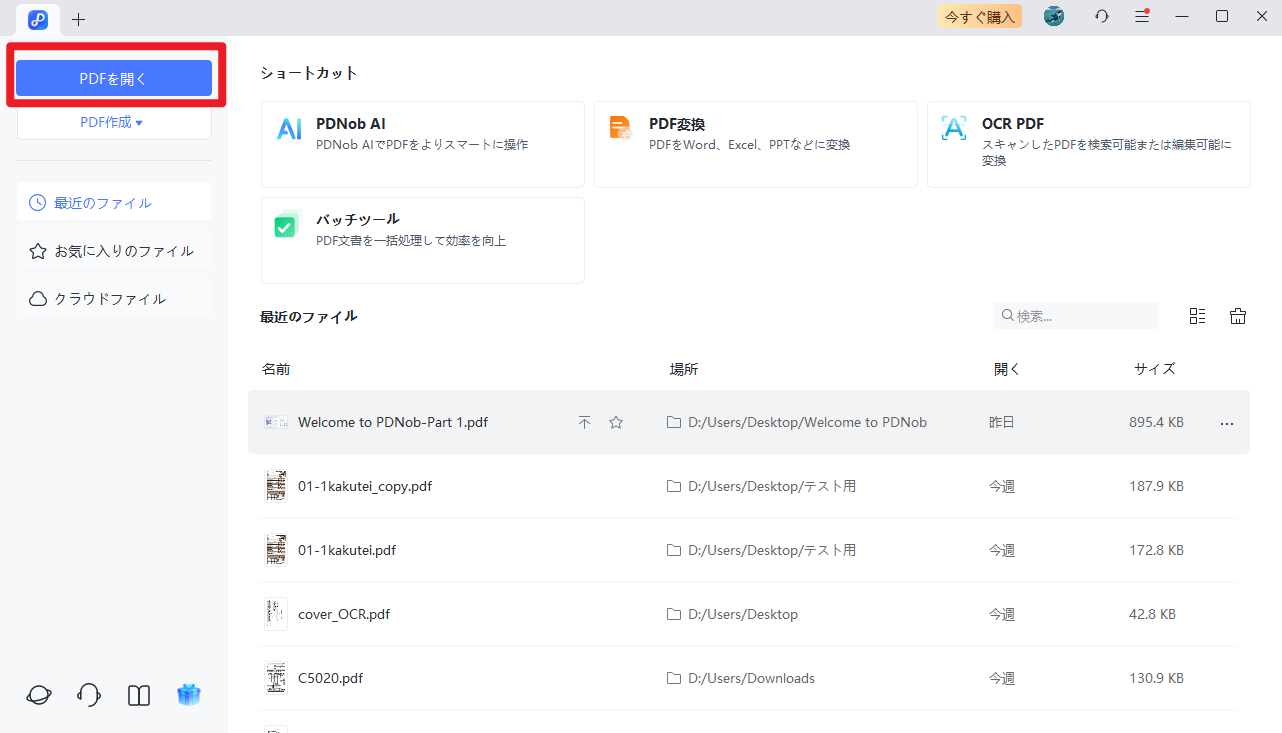Select クラウドファイル in the sidebar
The image size is (1282, 733).
[x=113, y=297]
